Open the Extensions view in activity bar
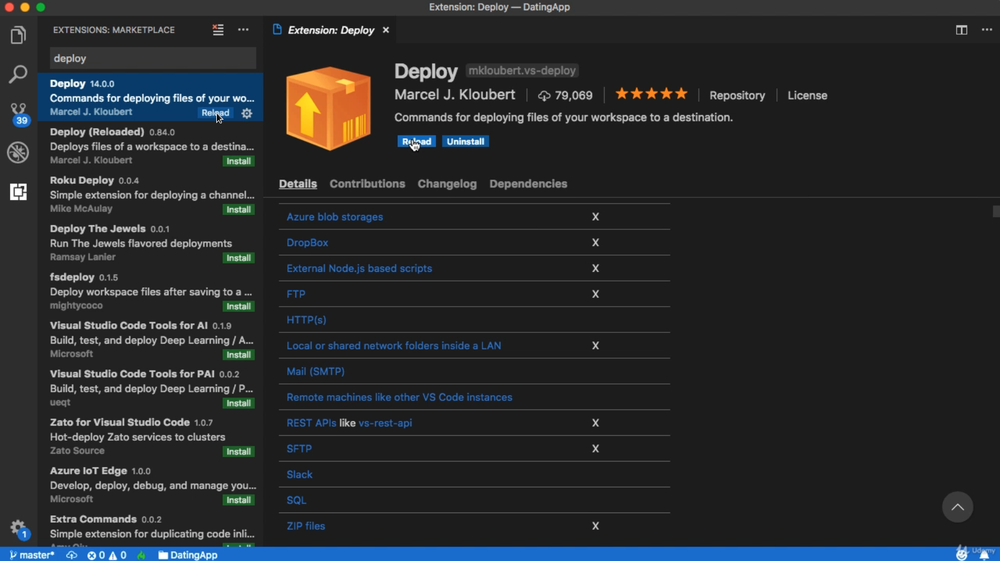Screen dimensions: 1000x561 pos(18,191)
